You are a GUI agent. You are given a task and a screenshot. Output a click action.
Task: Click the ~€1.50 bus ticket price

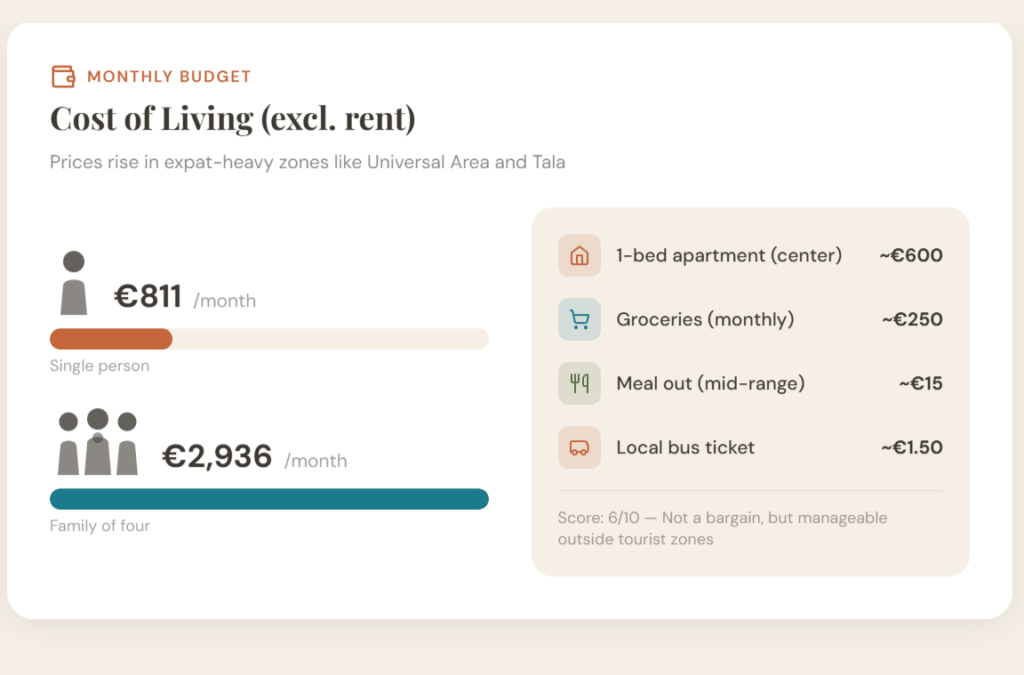pyautogui.click(x=911, y=448)
